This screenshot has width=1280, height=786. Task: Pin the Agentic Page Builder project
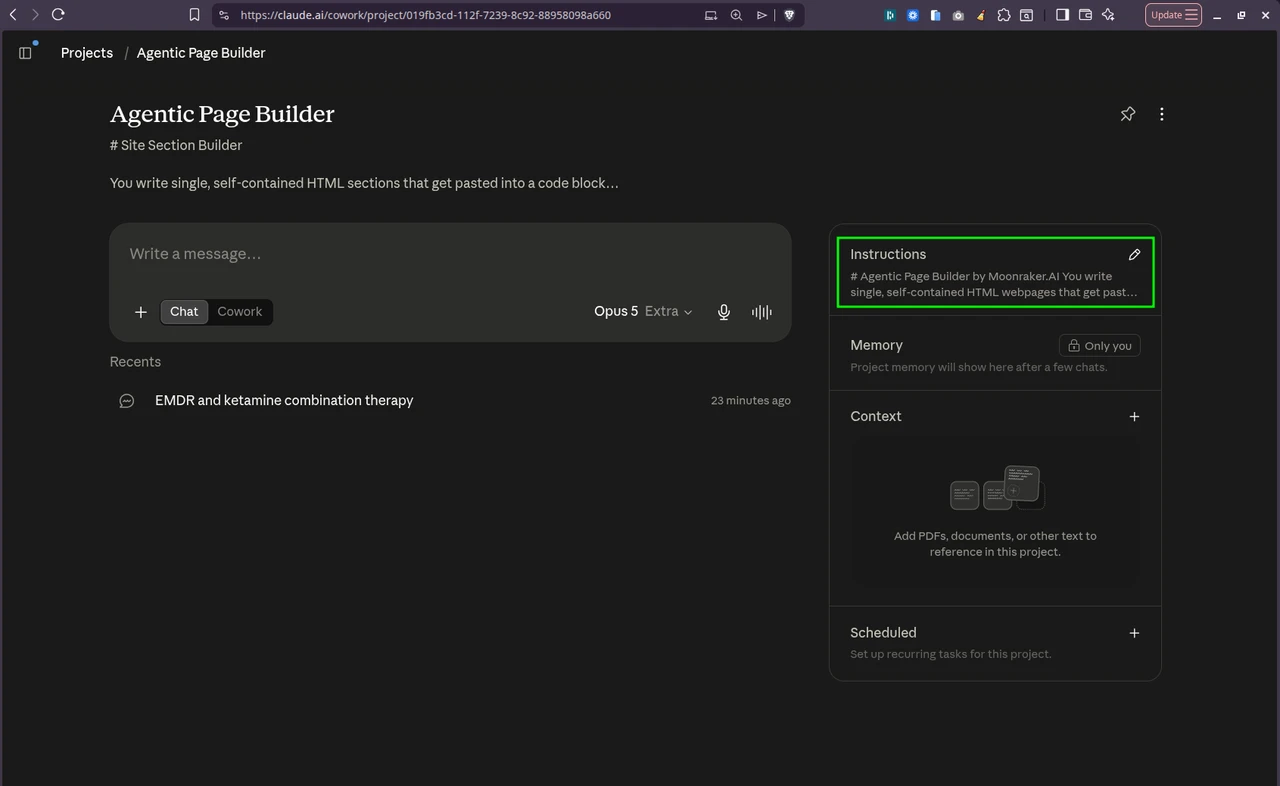[1128, 114]
